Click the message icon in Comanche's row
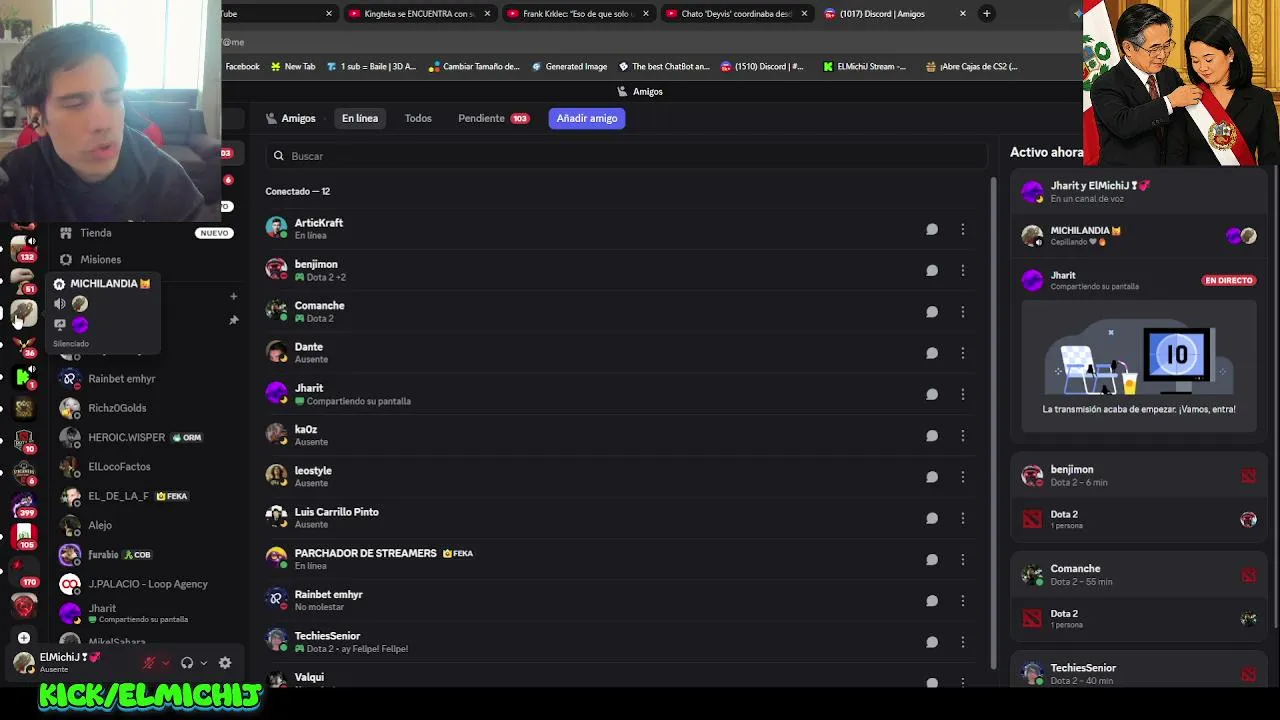1280x720 pixels. [x=932, y=312]
